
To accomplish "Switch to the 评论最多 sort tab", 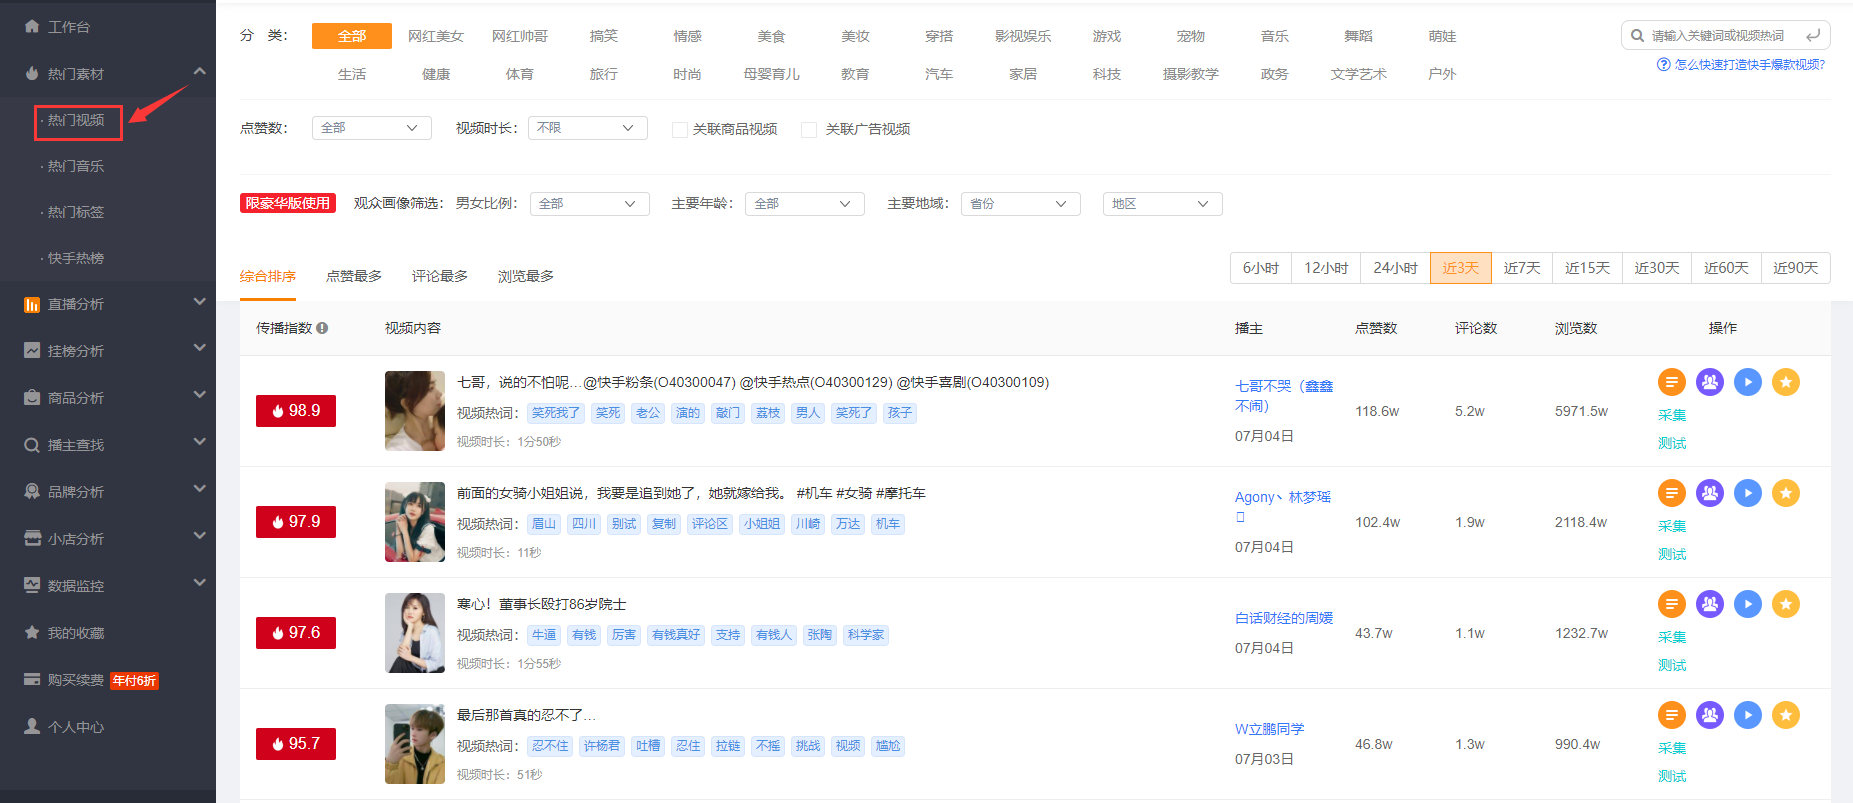I will point(440,276).
